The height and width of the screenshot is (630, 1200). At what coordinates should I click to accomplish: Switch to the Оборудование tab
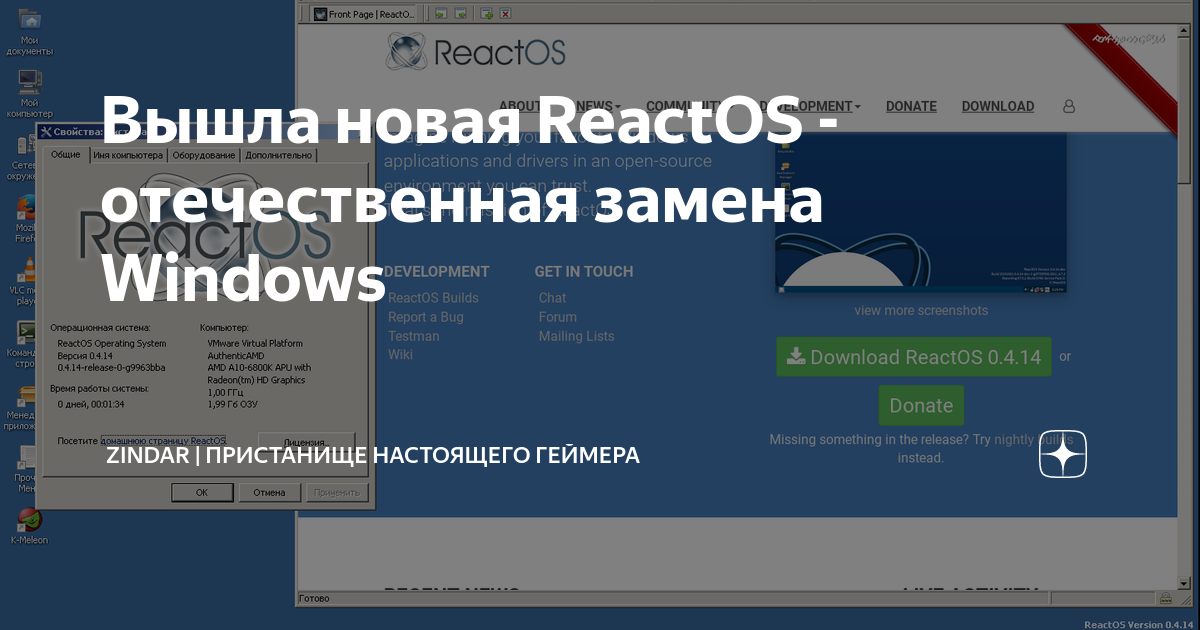pyautogui.click(x=204, y=155)
